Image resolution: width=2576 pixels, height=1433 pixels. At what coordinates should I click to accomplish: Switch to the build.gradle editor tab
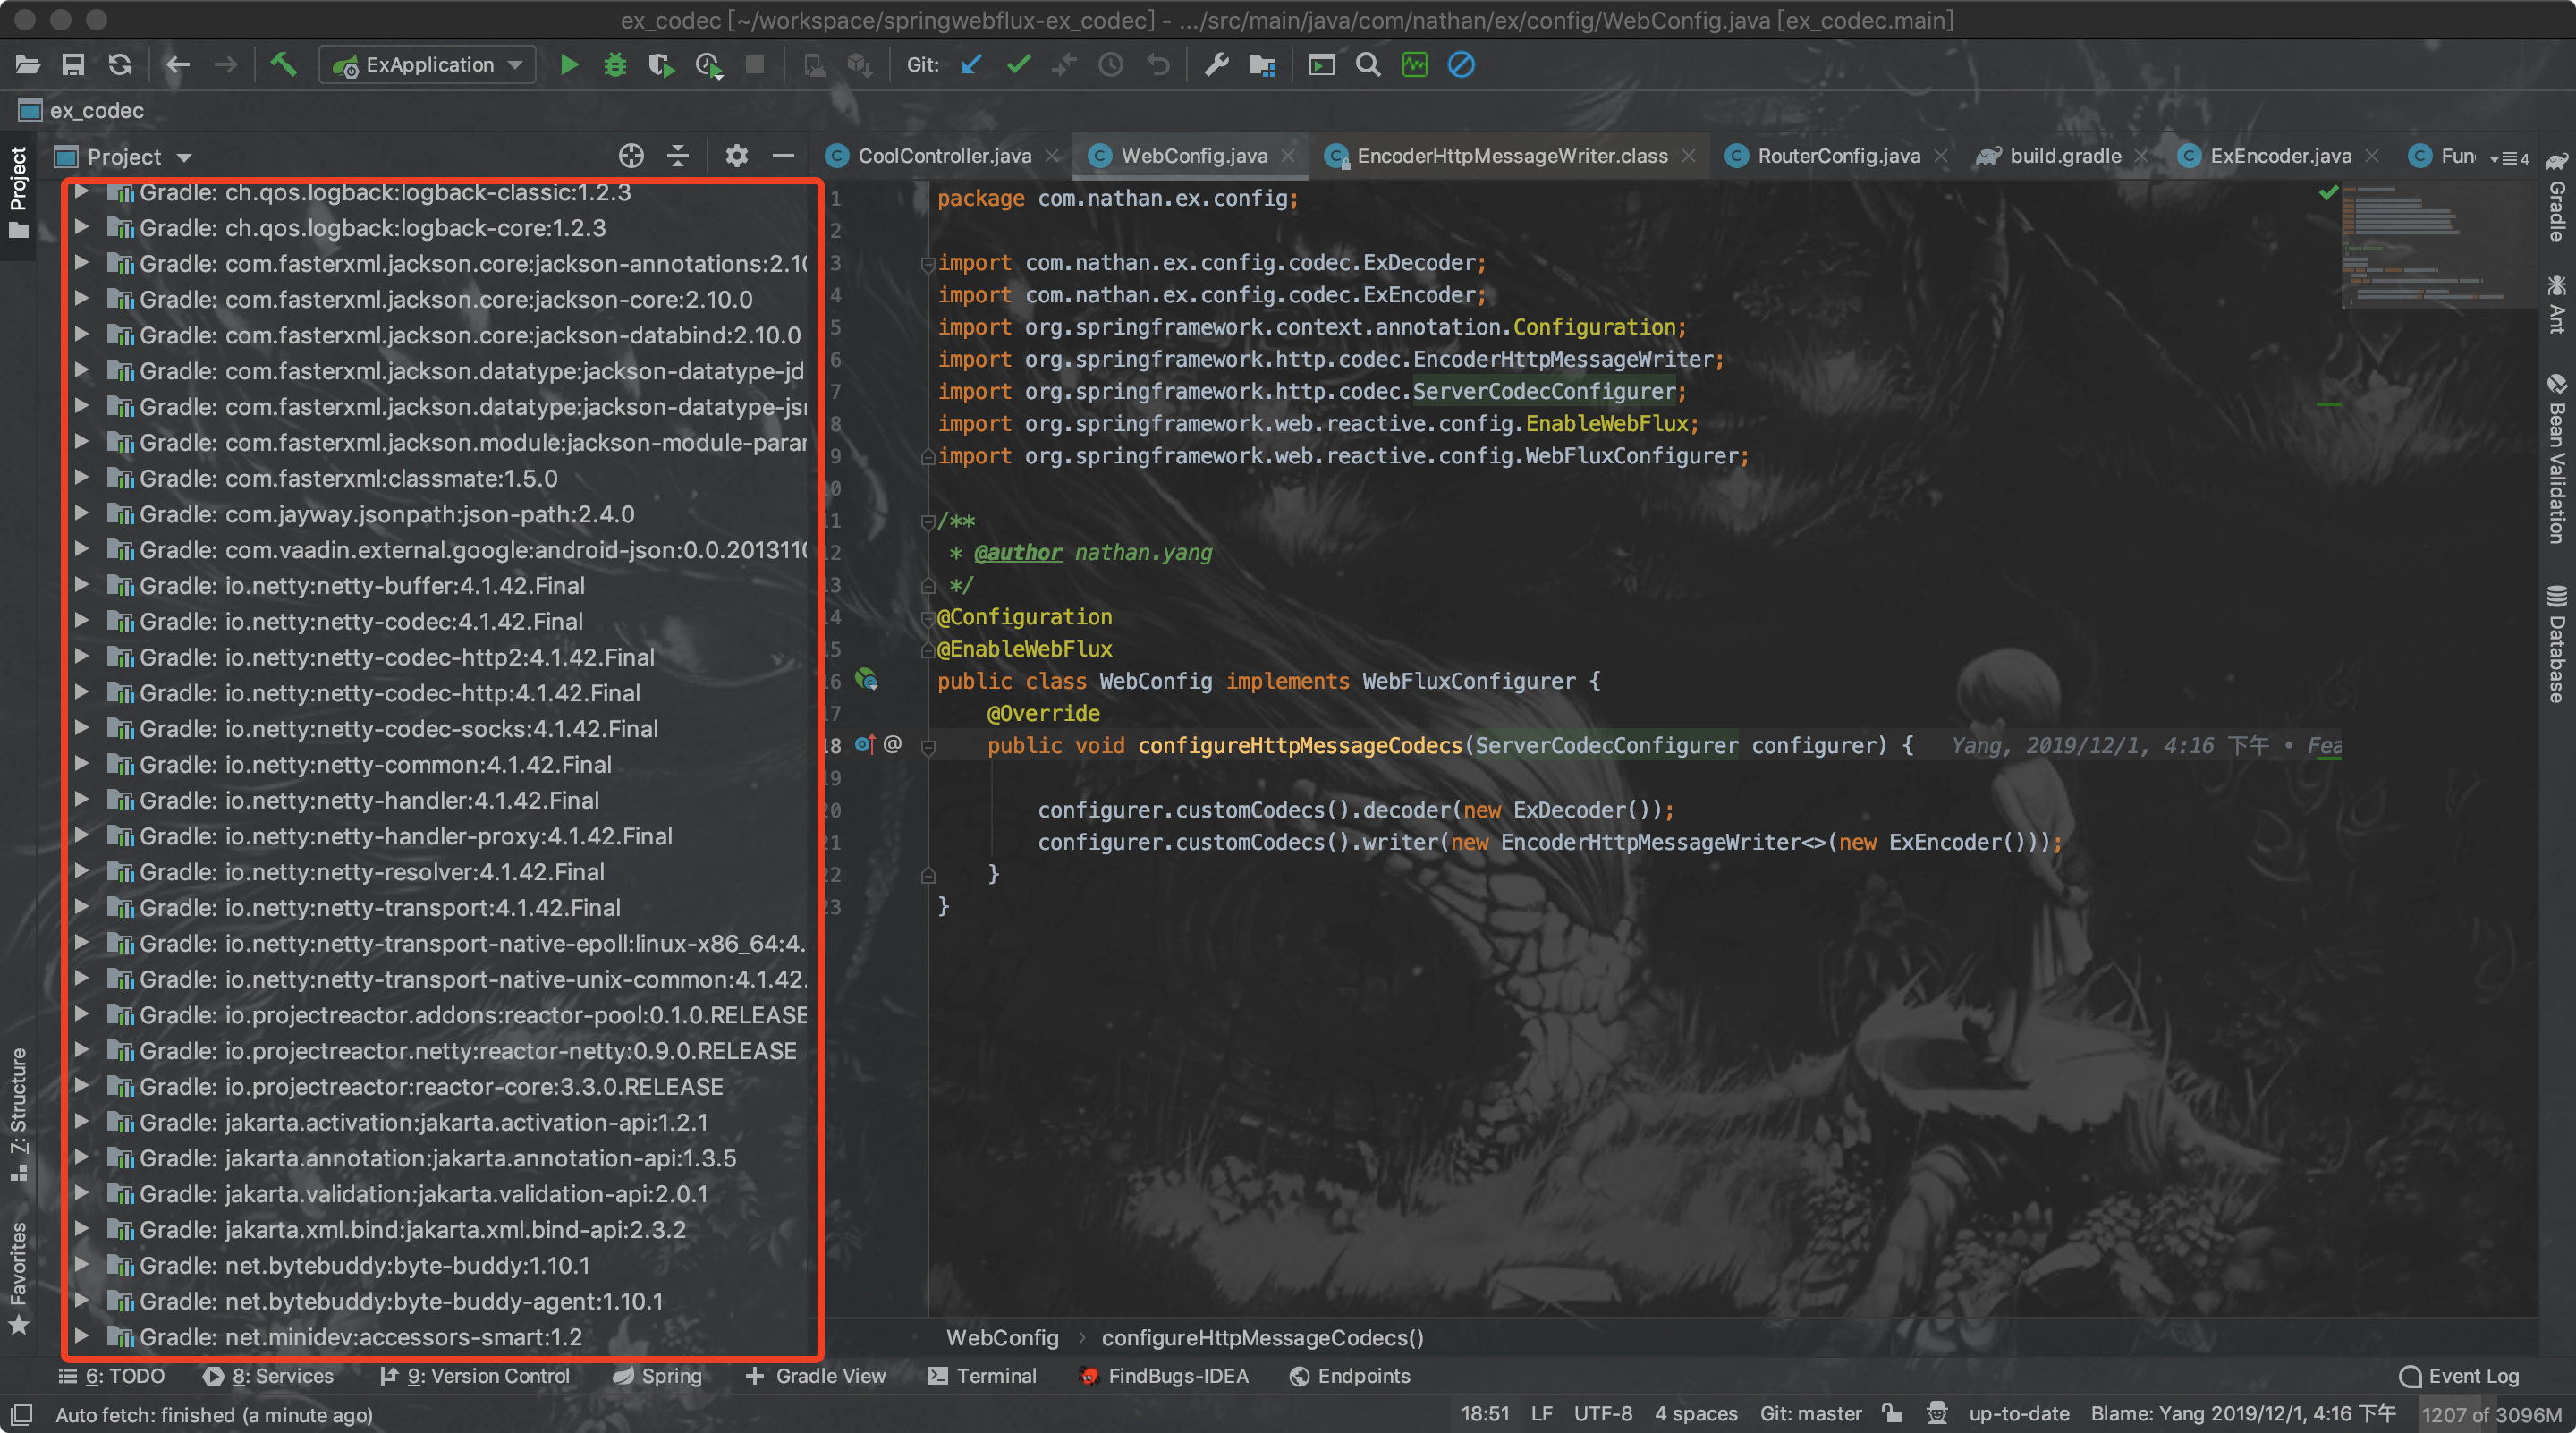(2064, 156)
